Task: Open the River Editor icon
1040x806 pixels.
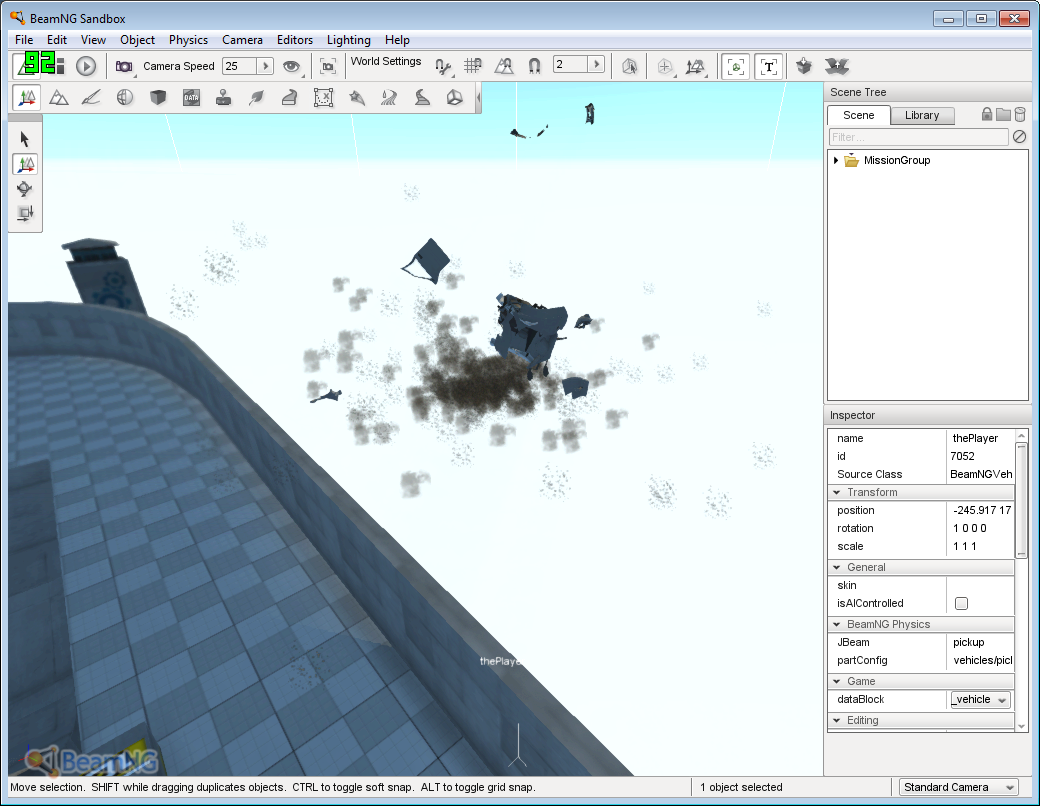Action: coord(389,98)
